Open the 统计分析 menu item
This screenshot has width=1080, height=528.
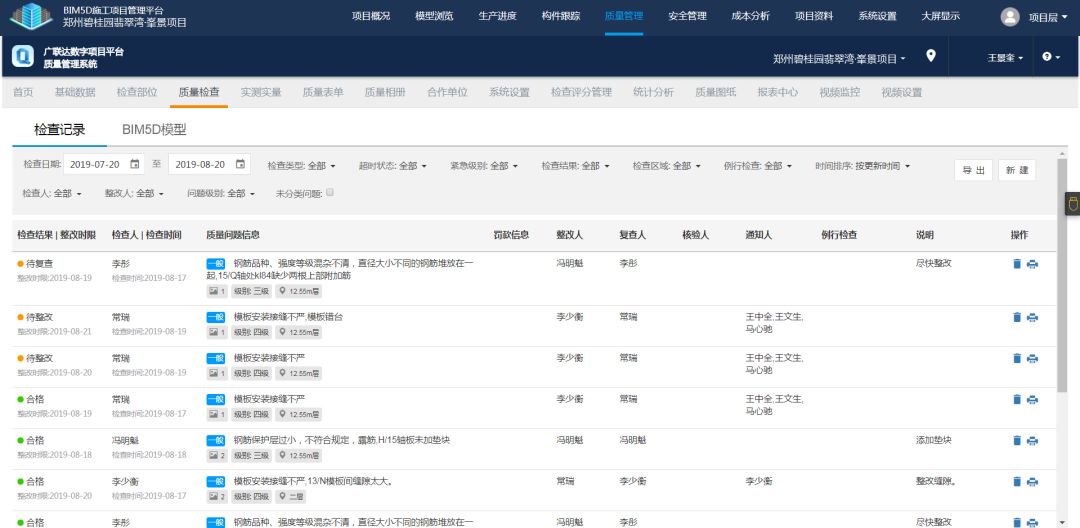653,92
